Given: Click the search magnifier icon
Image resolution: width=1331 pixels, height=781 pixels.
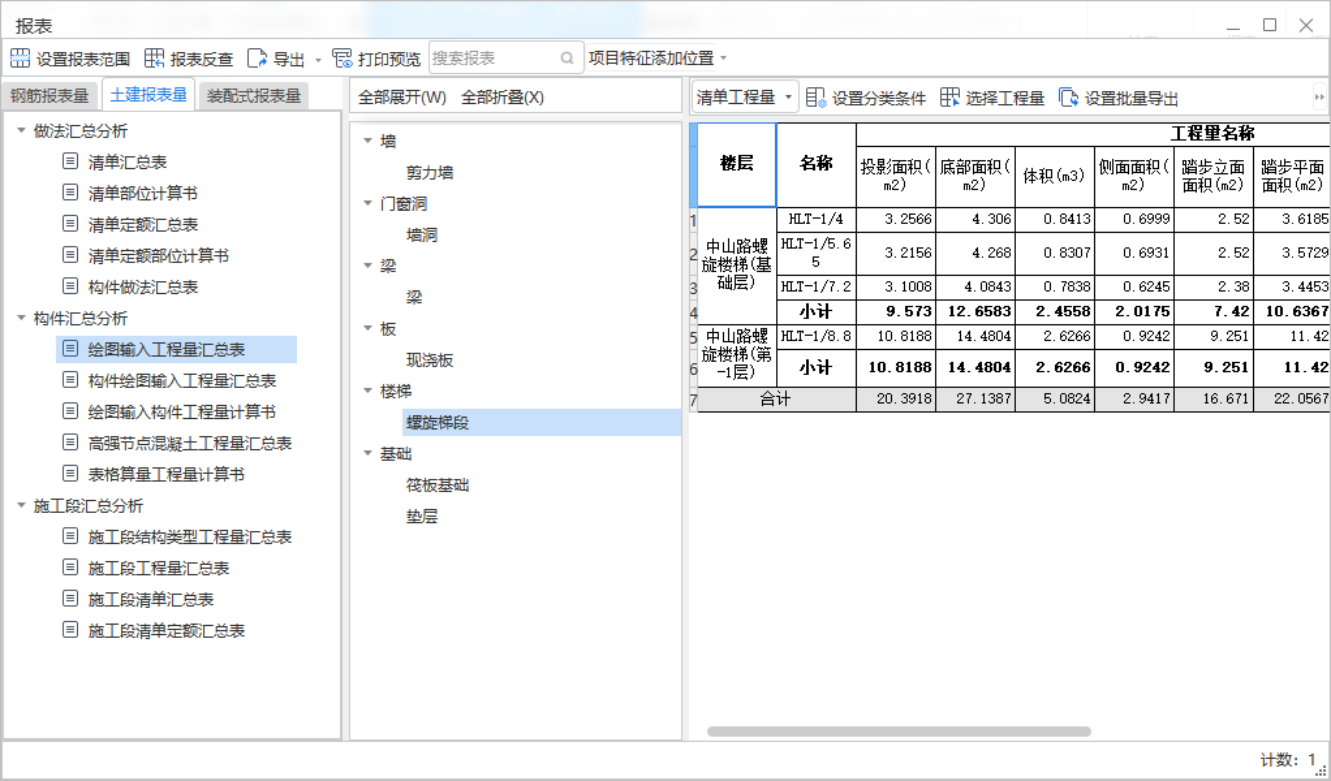Looking at the screenshot, I should point(567,58).
